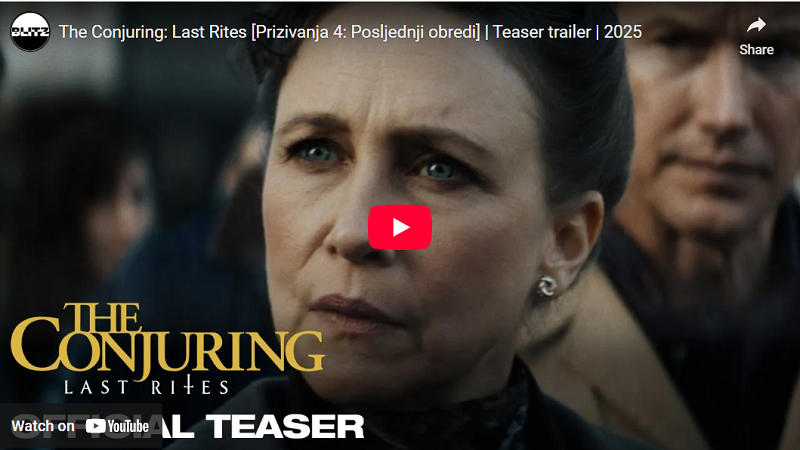Click the white triangle in the play button
Image resolution: width=800 pixels, height=450 pixels.
coord(401,227)
